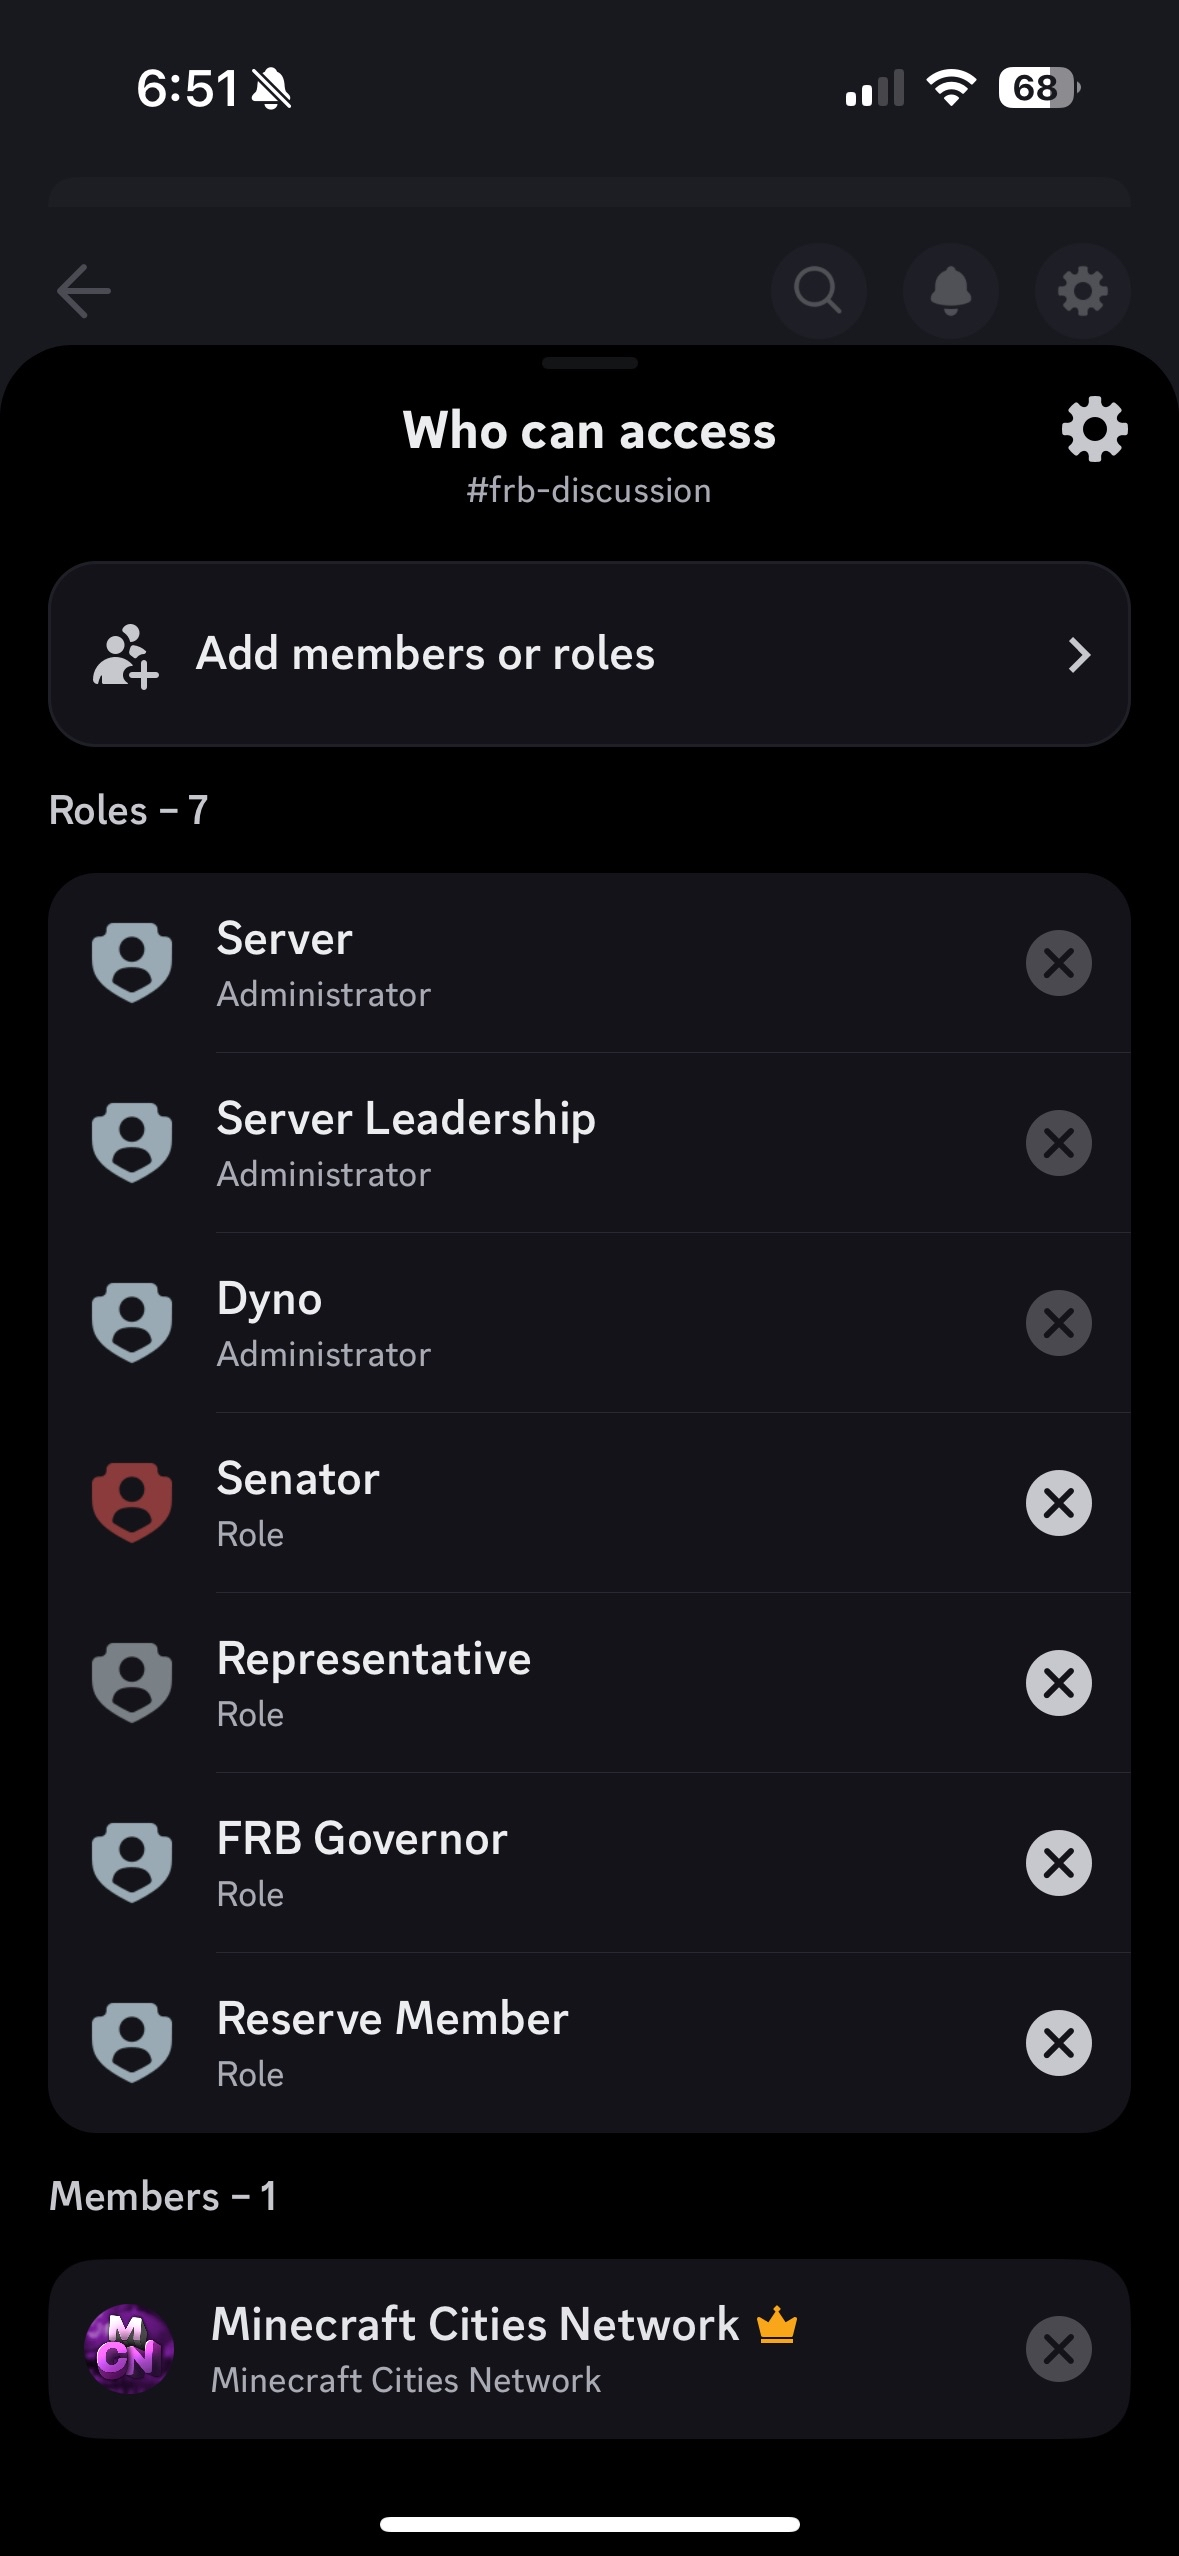Tap the Minecraft Cities Network avatar
The image size is (1179, 2556).
point(130,2348)
